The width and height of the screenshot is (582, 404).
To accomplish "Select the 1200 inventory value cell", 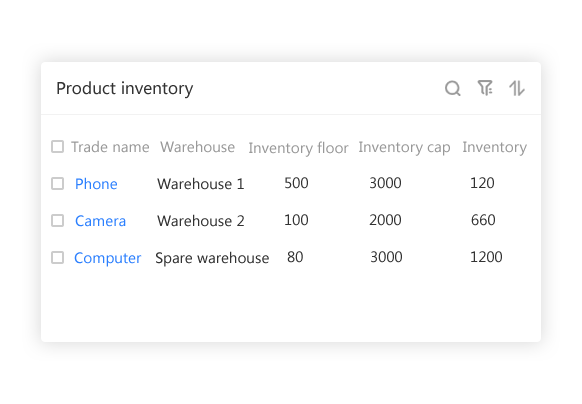I will coord(486,257).
